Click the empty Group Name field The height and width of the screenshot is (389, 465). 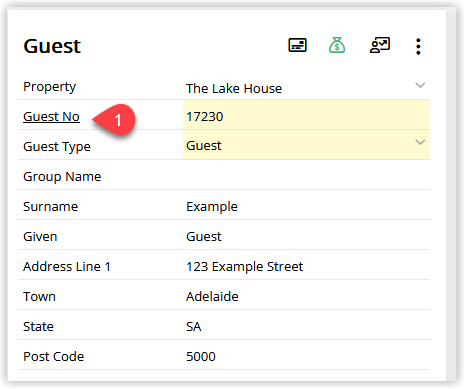tap(306, 176)
